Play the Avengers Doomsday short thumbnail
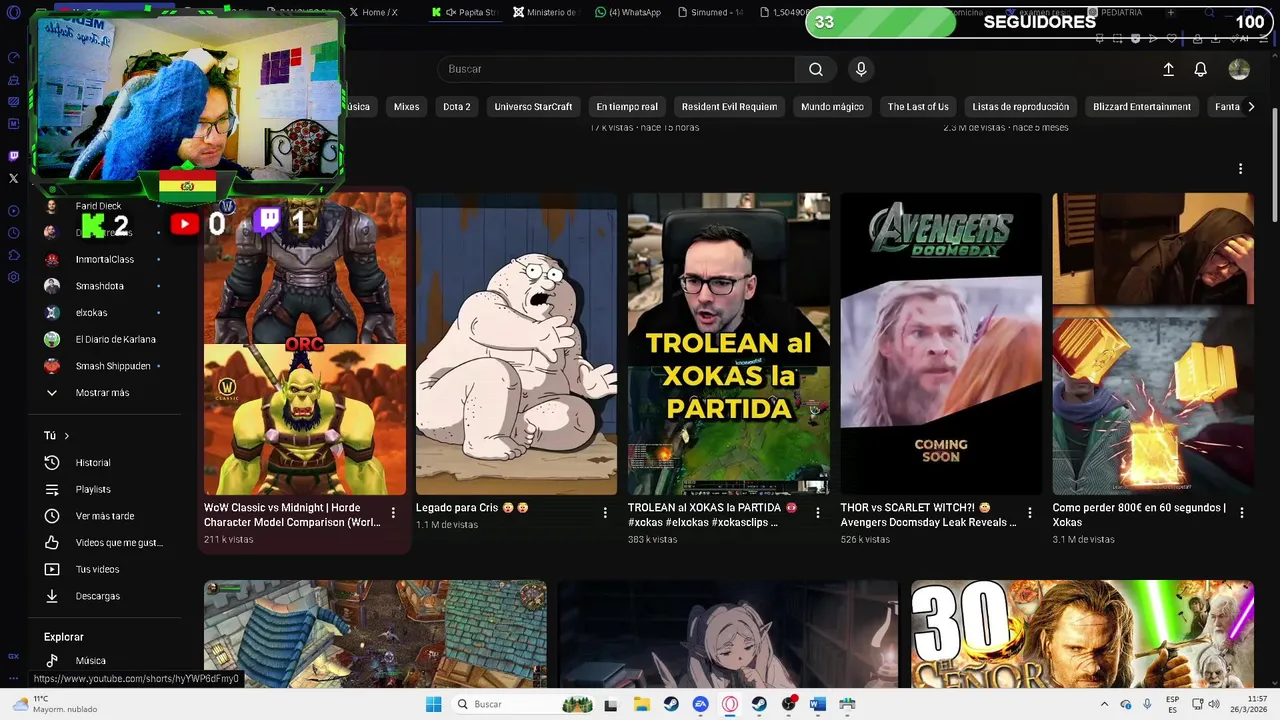The image size is (1280, 720). tap(941, 344)
